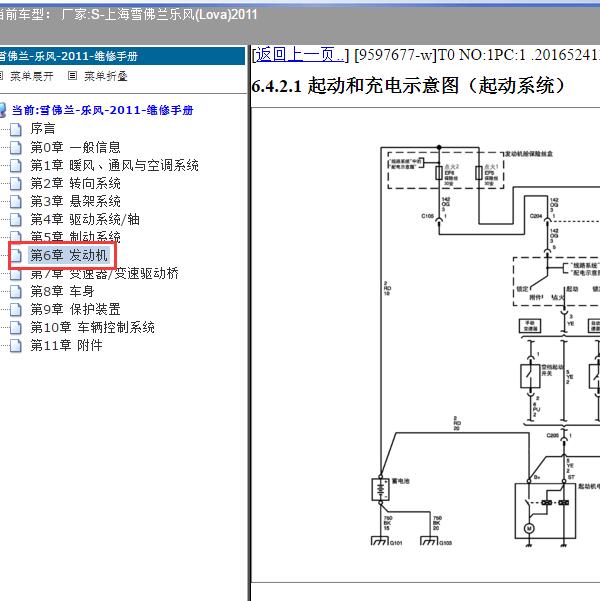
Task: Click 菜单展开 to expand menu
Action: point(32,76)
